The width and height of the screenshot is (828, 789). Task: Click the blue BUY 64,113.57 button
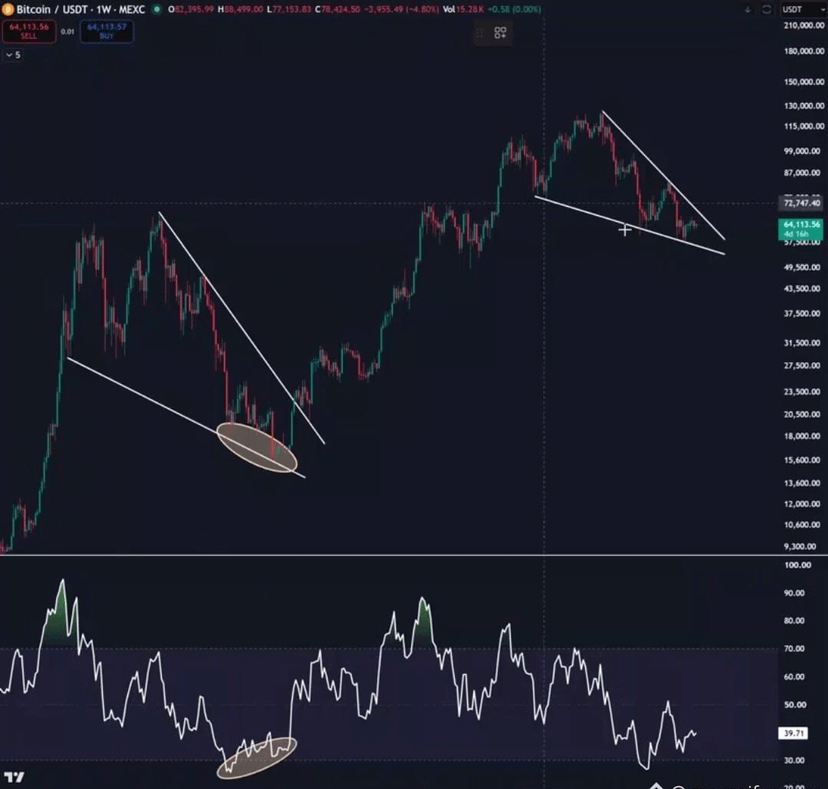click(x=107, y=31)
